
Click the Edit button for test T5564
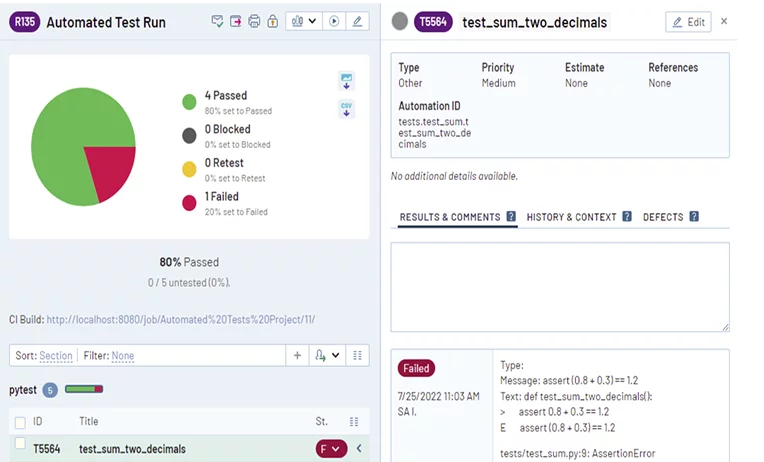tap(688, 22)
